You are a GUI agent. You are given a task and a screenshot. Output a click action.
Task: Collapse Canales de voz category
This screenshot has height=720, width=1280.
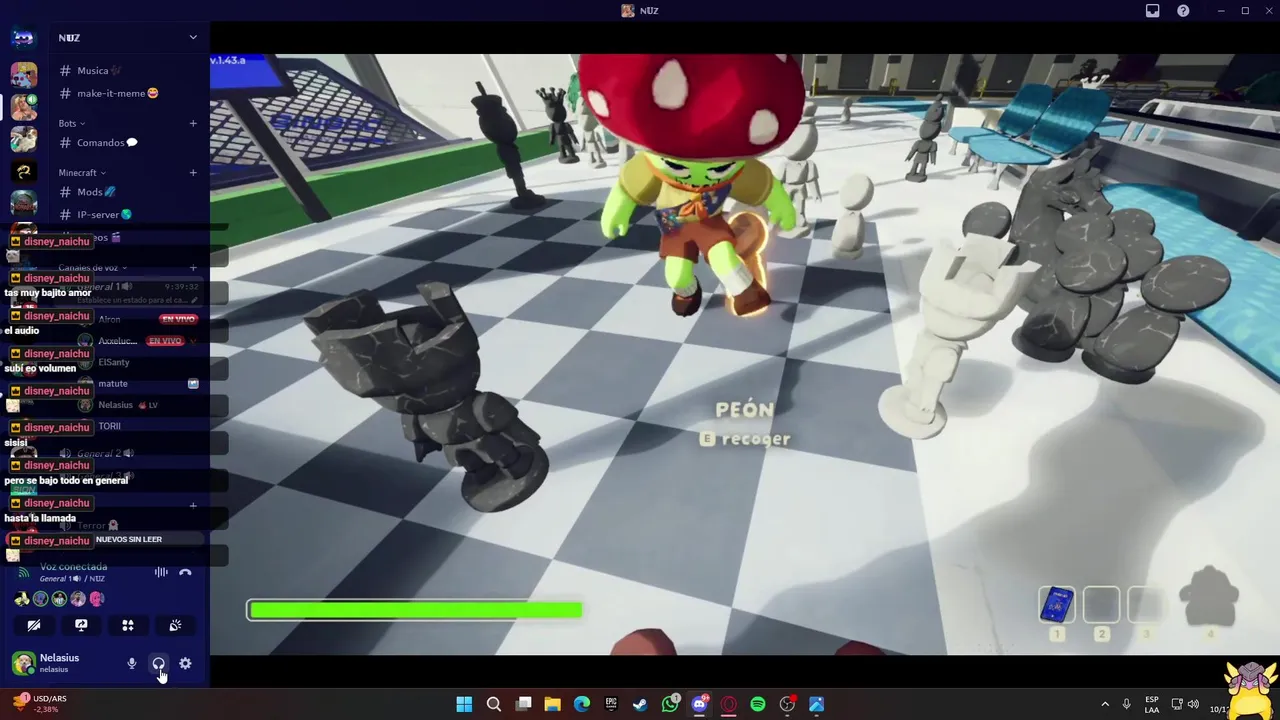92,267
